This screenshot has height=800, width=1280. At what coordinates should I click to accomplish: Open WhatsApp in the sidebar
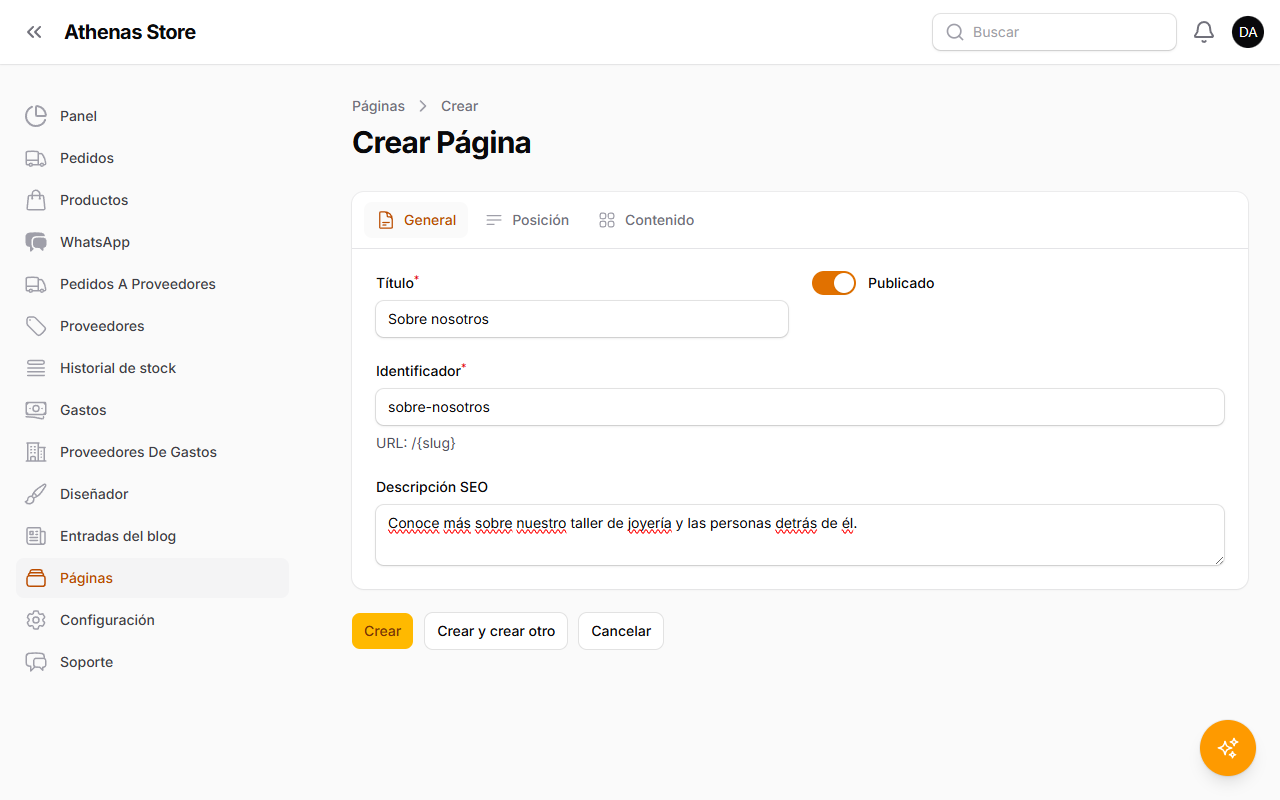pyautogui.click(x=152, y=242)
